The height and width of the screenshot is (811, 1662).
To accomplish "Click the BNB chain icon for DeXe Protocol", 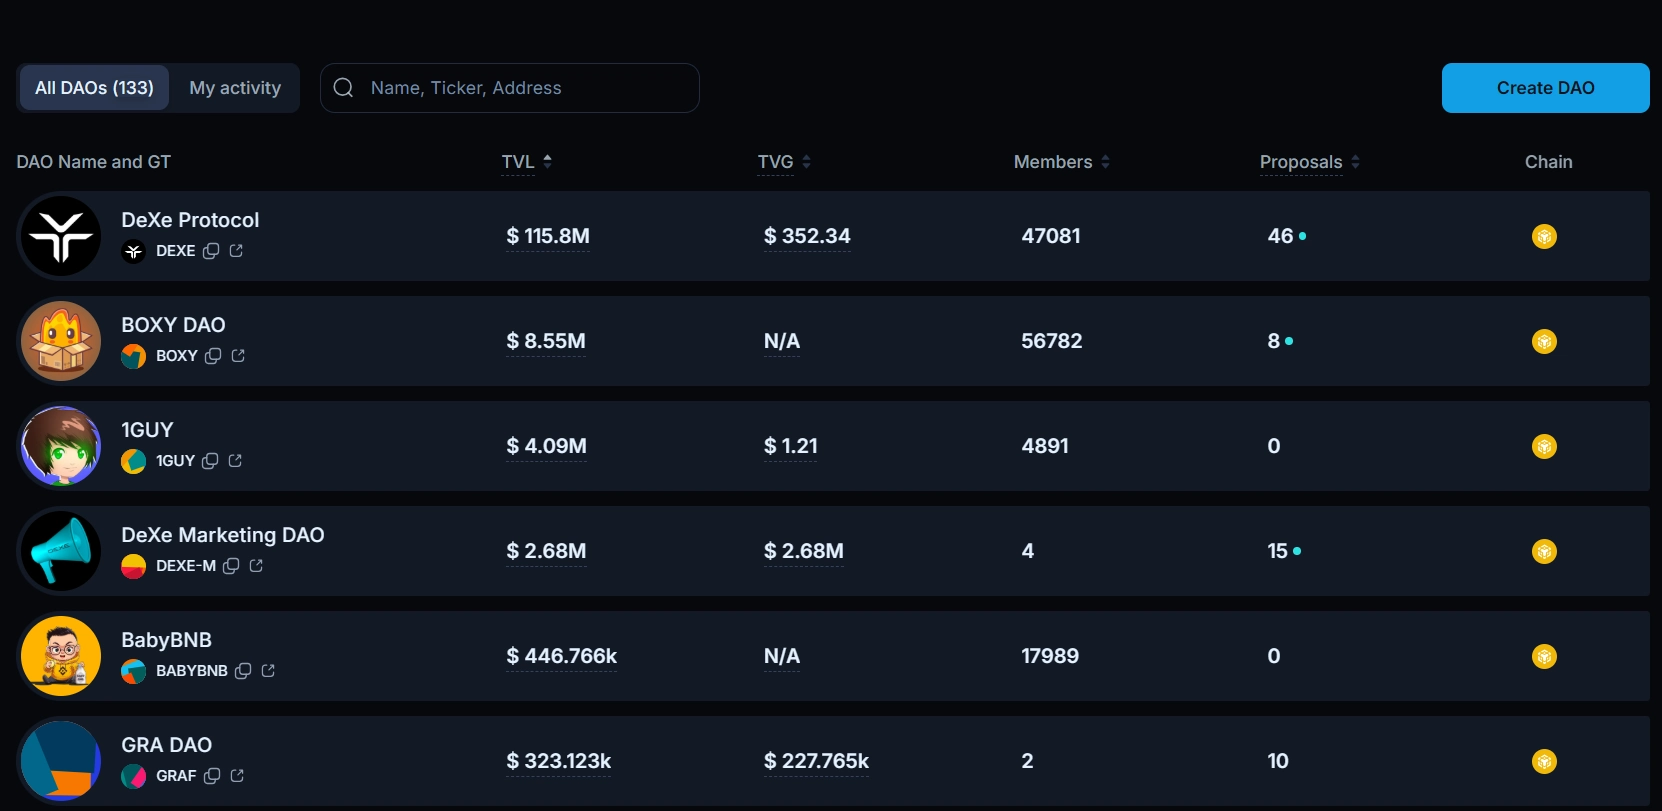I will 1544,237.
